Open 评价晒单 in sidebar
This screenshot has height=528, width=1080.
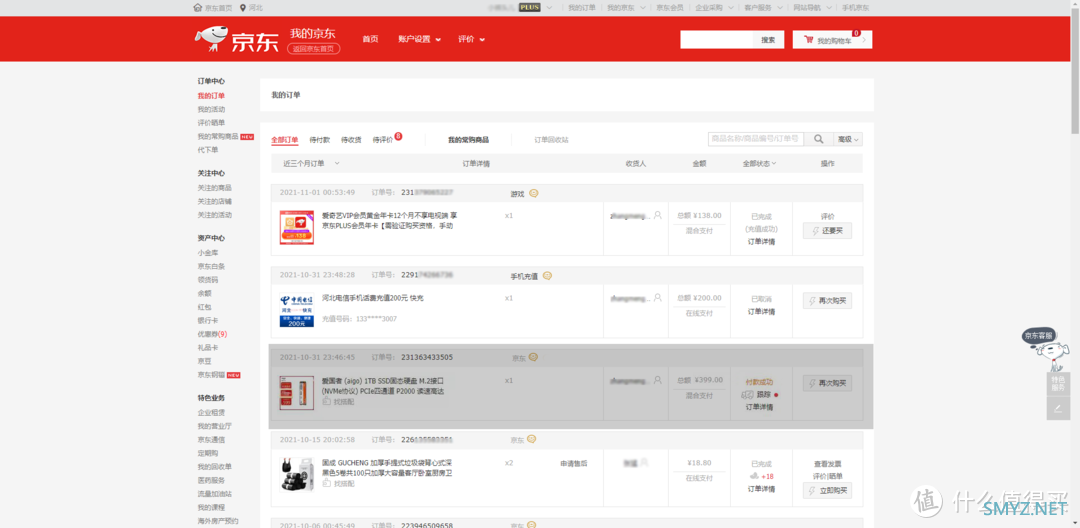coord(211,123)
